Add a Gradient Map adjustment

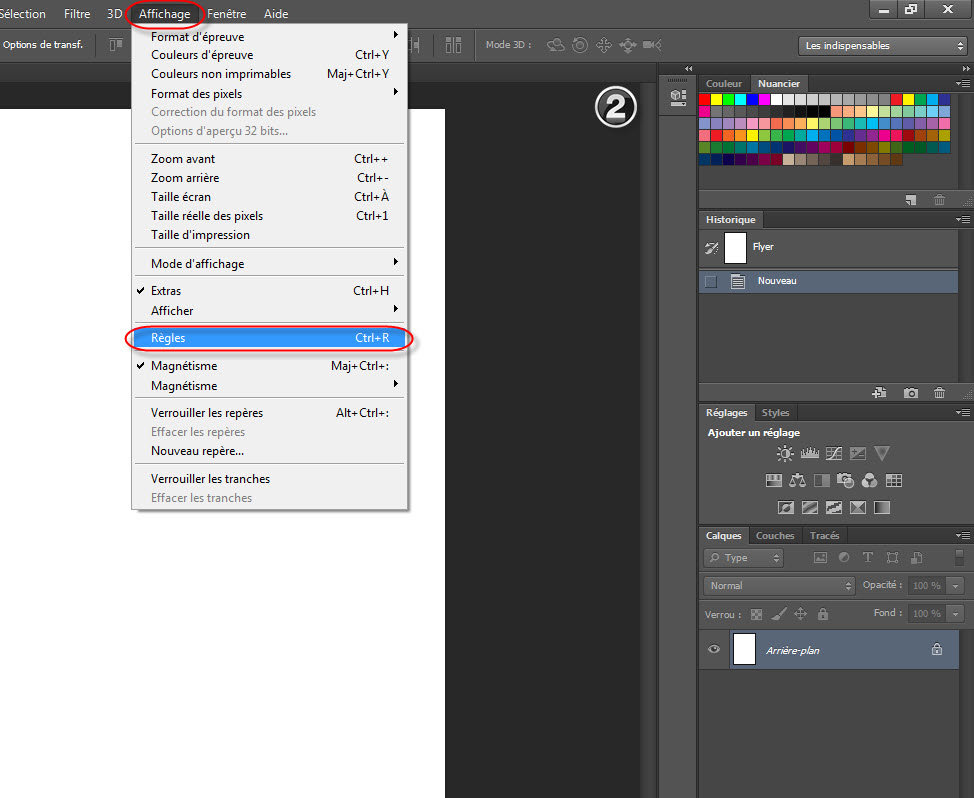click(x=882, y=507)
